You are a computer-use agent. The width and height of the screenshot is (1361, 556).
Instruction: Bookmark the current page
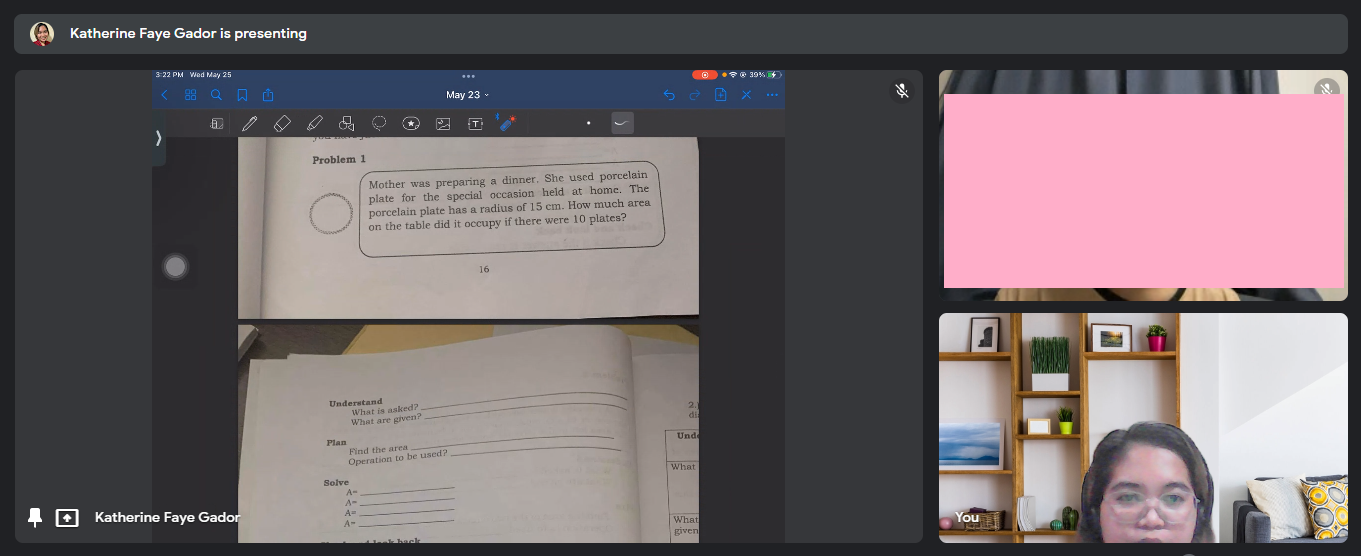tap(242, 95)
